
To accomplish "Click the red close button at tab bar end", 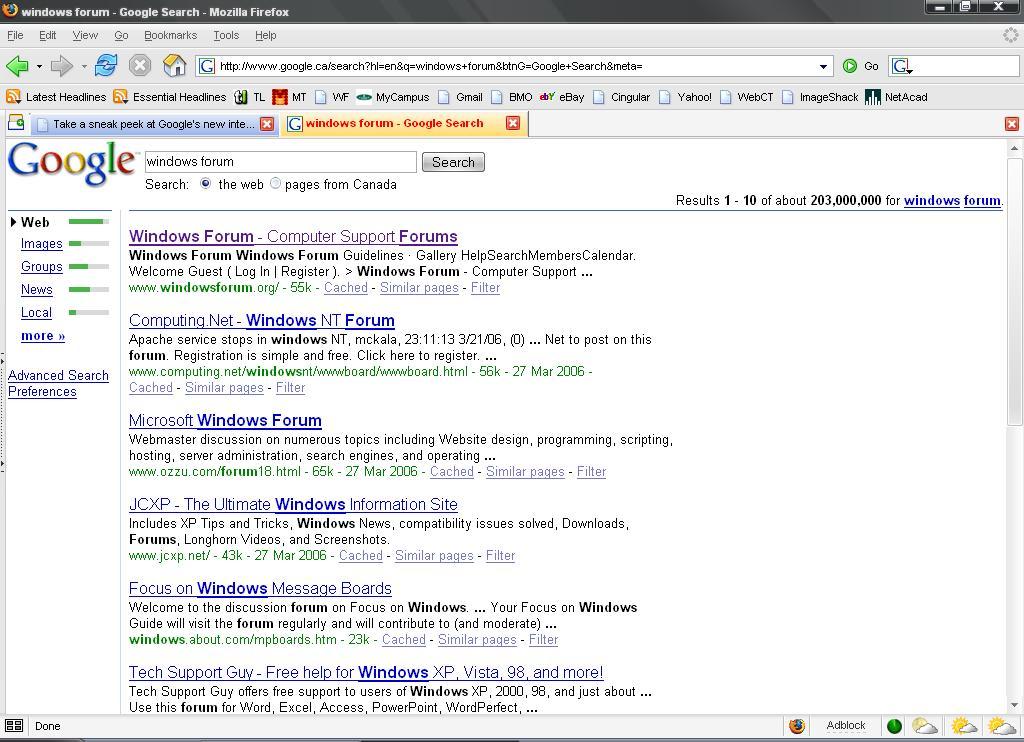I will 1012,124.
